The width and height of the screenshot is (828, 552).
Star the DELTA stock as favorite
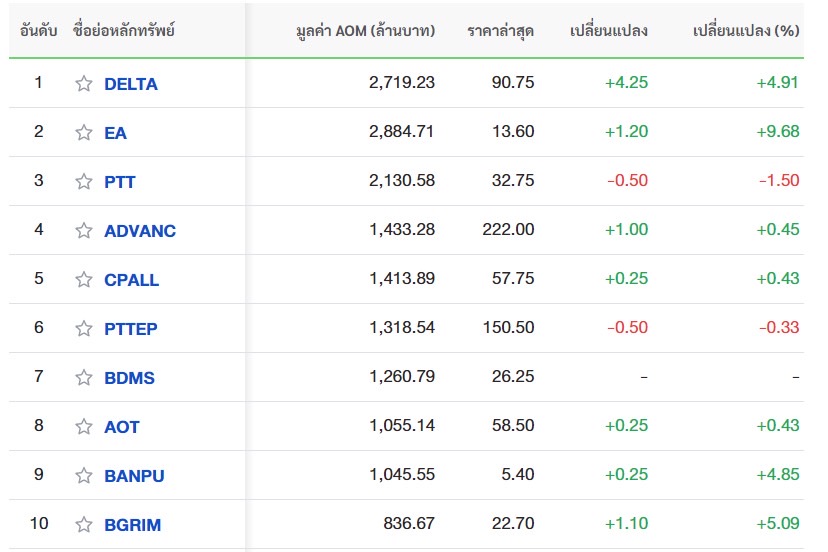coord(84,84)
